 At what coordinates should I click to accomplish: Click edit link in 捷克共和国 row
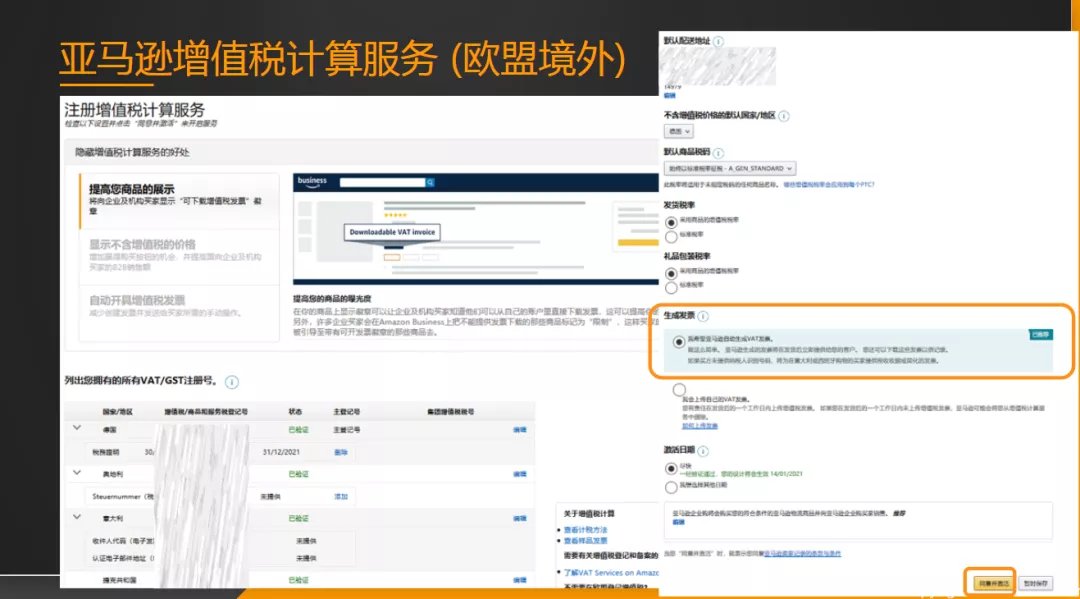520,580
